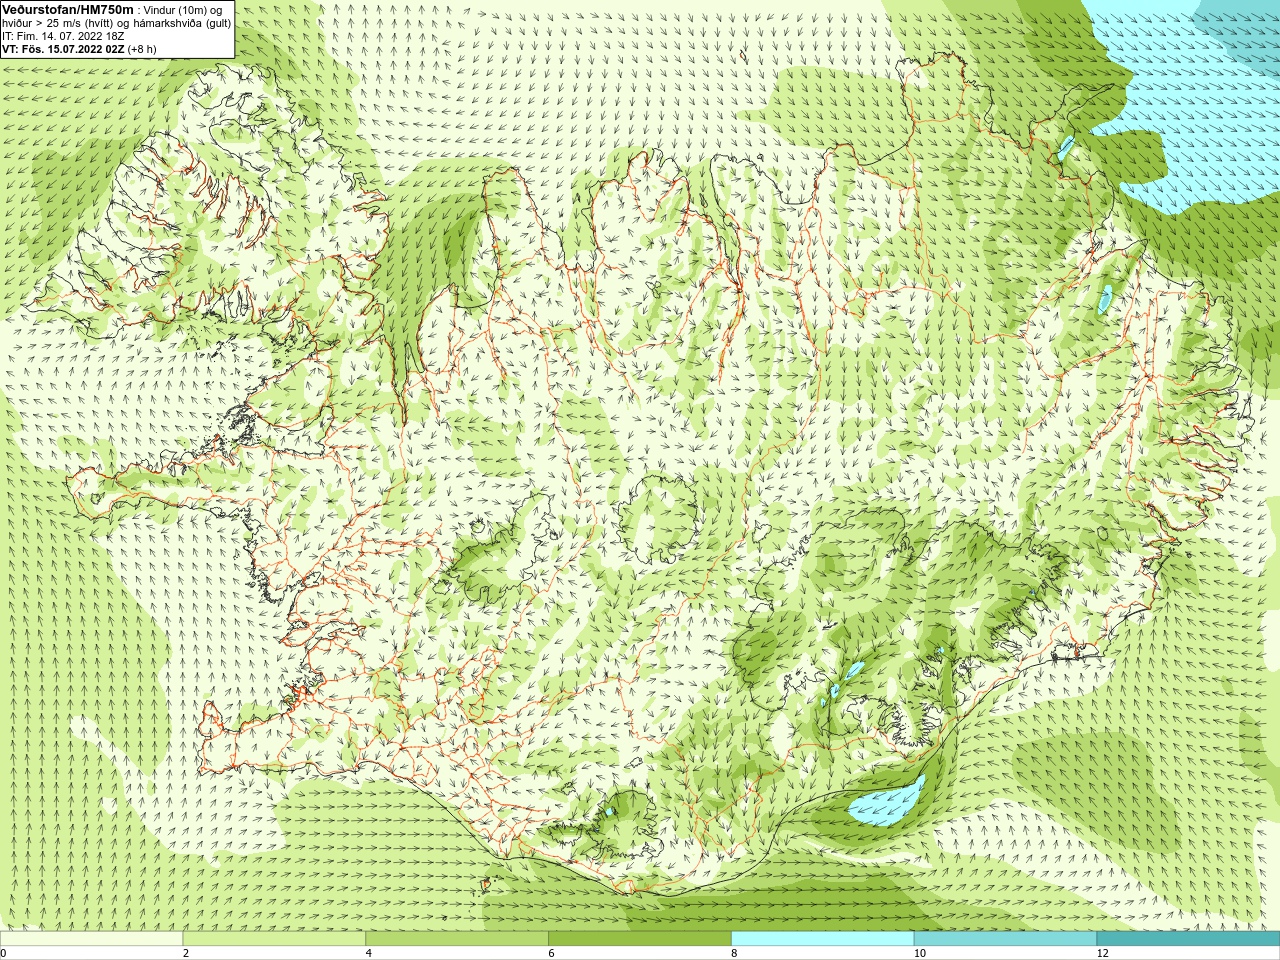Select the 4–6 m/s green color band

457,939
